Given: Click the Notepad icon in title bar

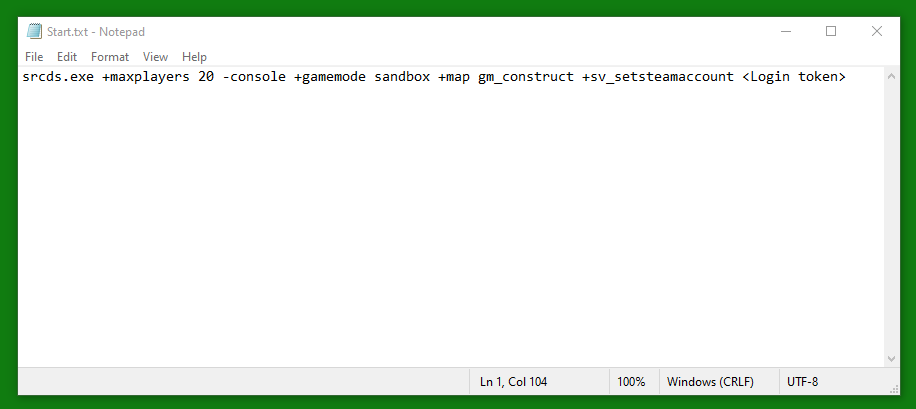Looking at the screenshot, I should [34, 32].
